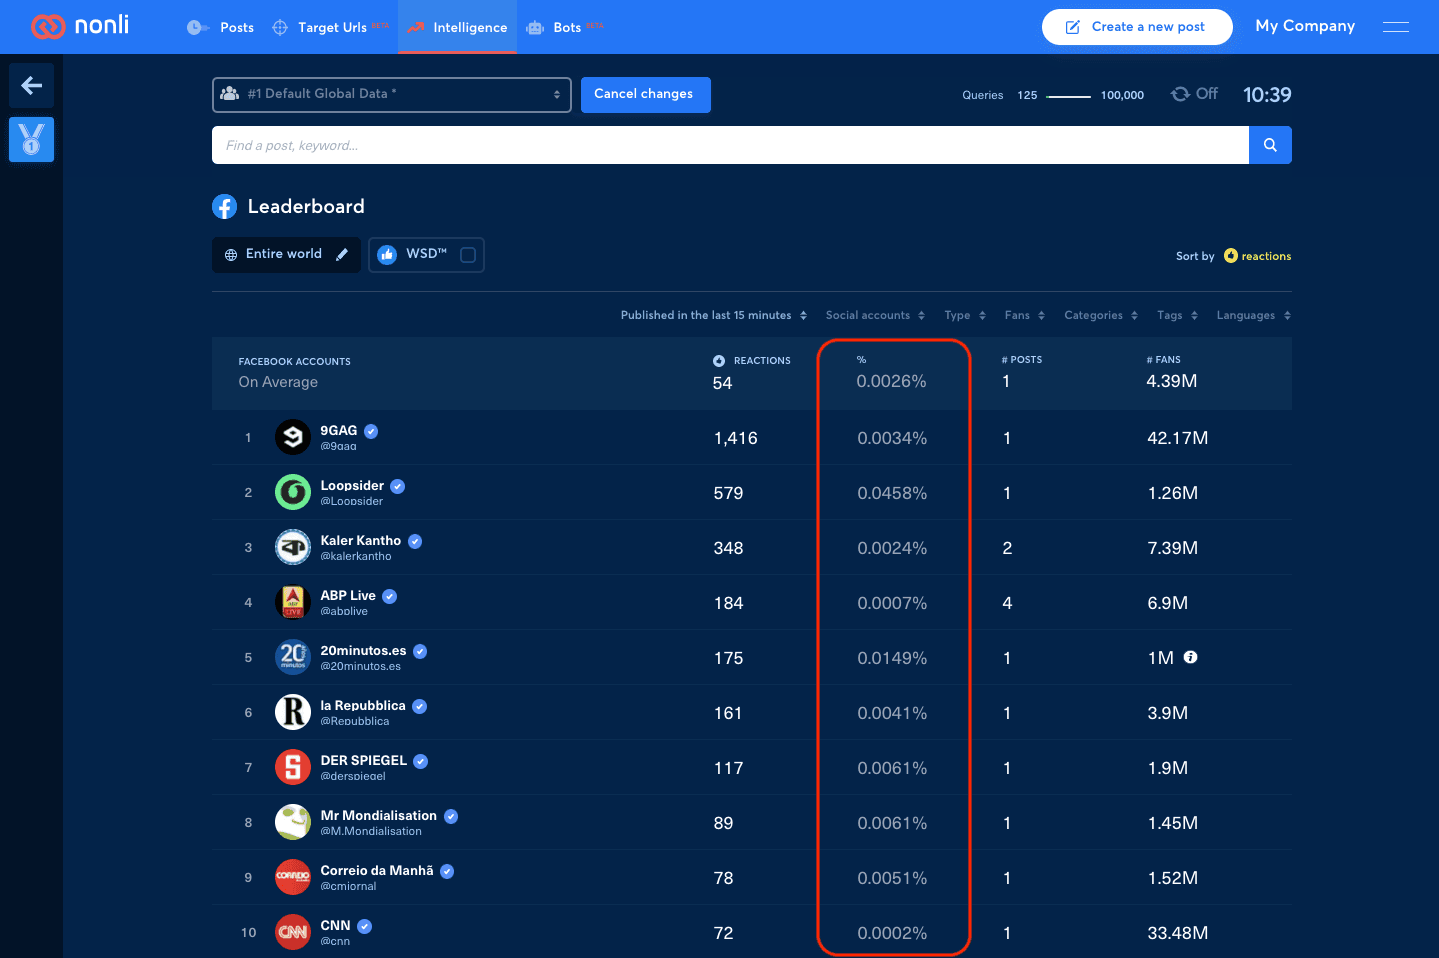This screenshot has width=1439, height=958.
Task: Open the medal leaderboard sidebar icon
Action: pos(31,140)
